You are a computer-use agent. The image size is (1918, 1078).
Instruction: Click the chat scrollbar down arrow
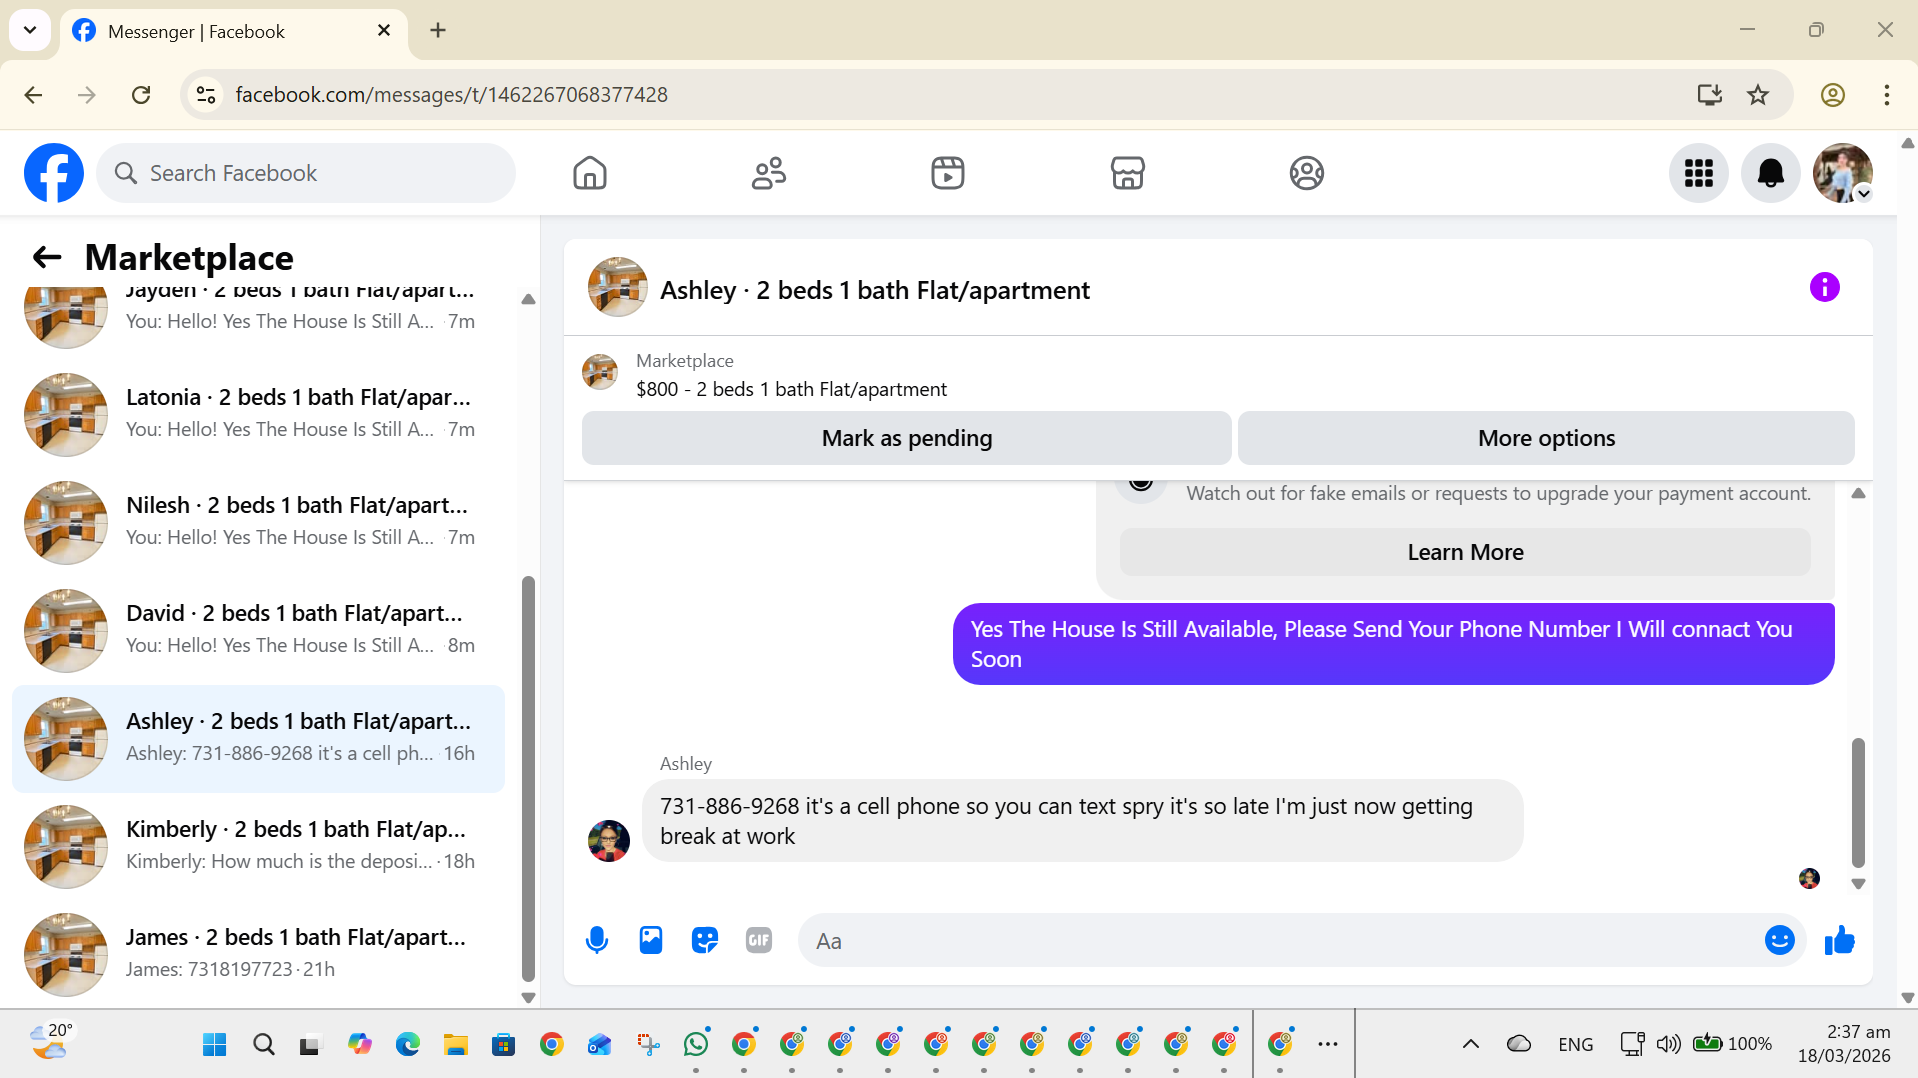[1858, 884]
